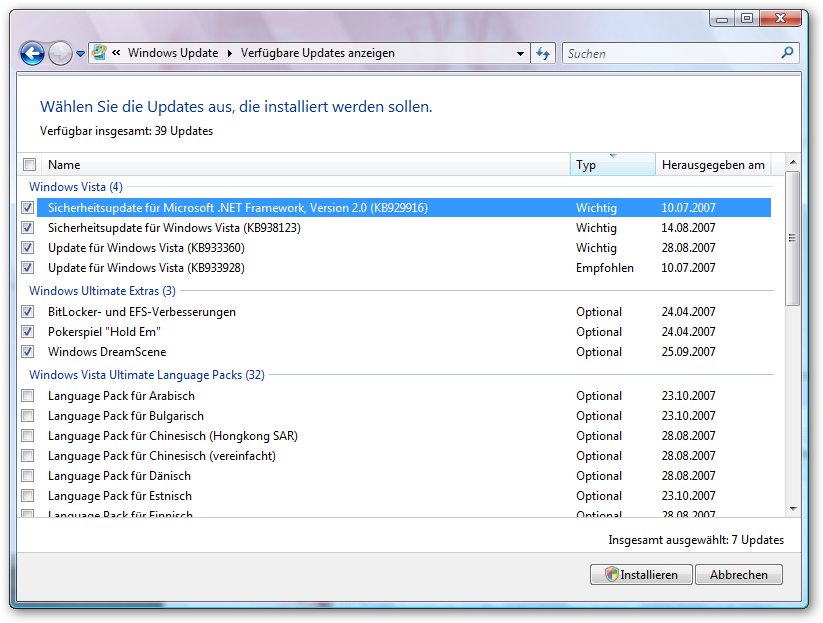823x623 pixels.
Task: Click the Windows Update address bar icon
Action: coord(99,52)
